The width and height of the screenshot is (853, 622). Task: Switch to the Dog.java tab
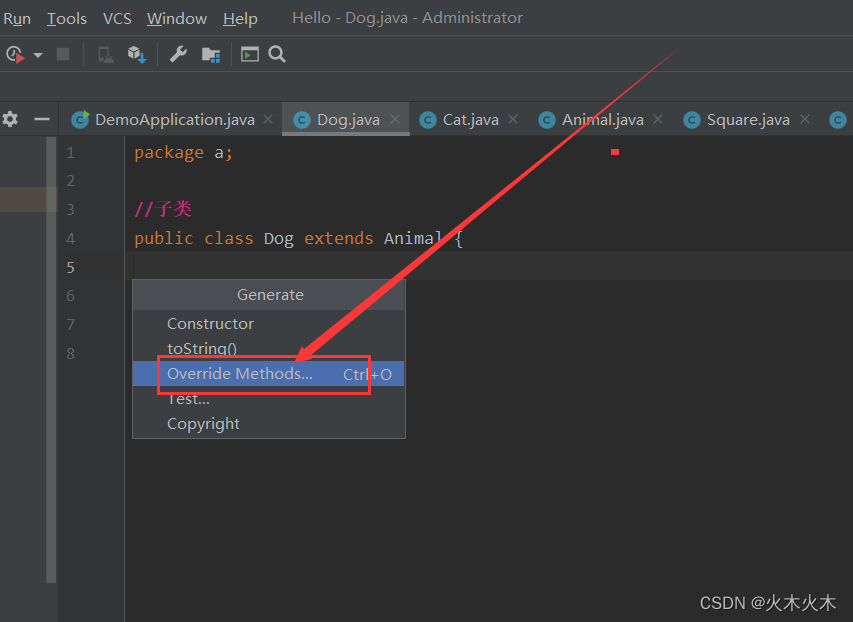click(x=348, y=119)
